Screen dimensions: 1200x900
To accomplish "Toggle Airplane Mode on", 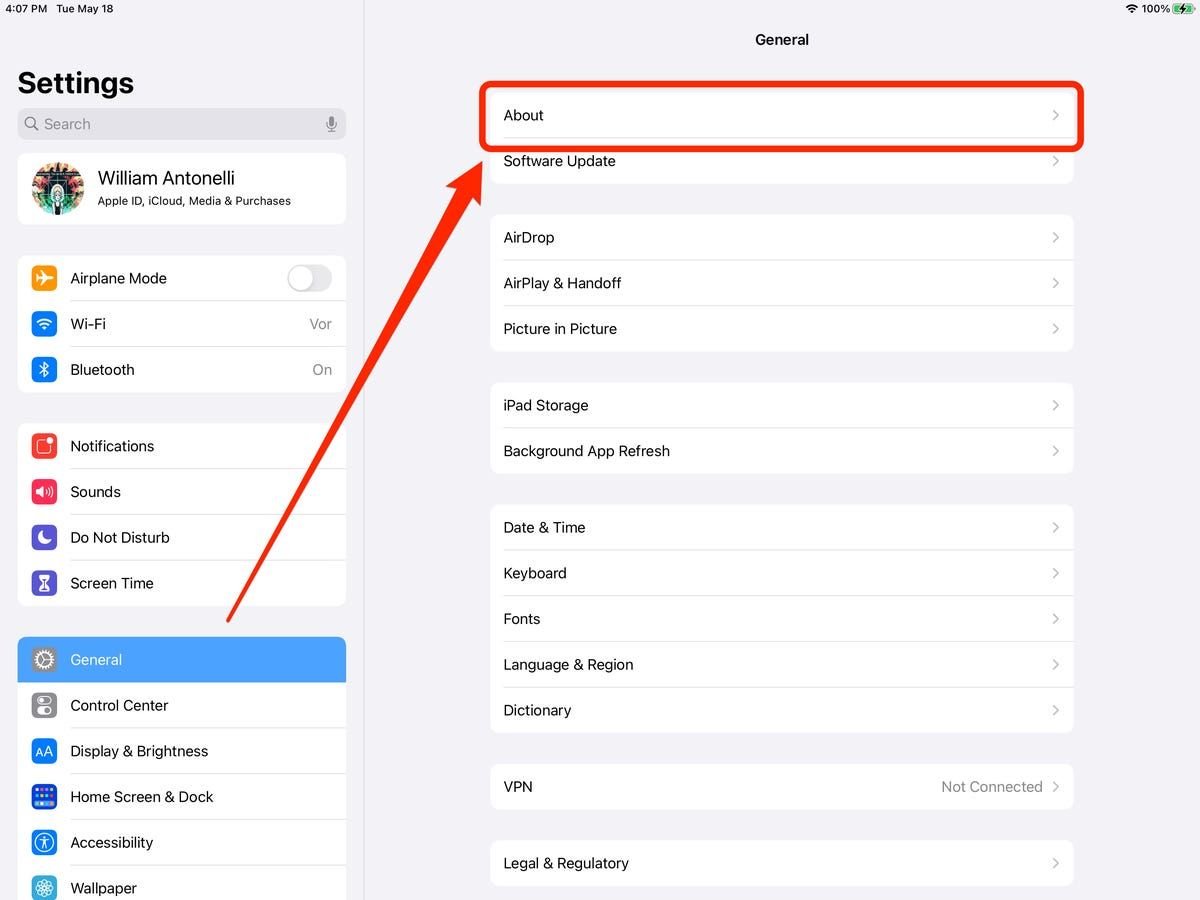I will pos(308,278).
